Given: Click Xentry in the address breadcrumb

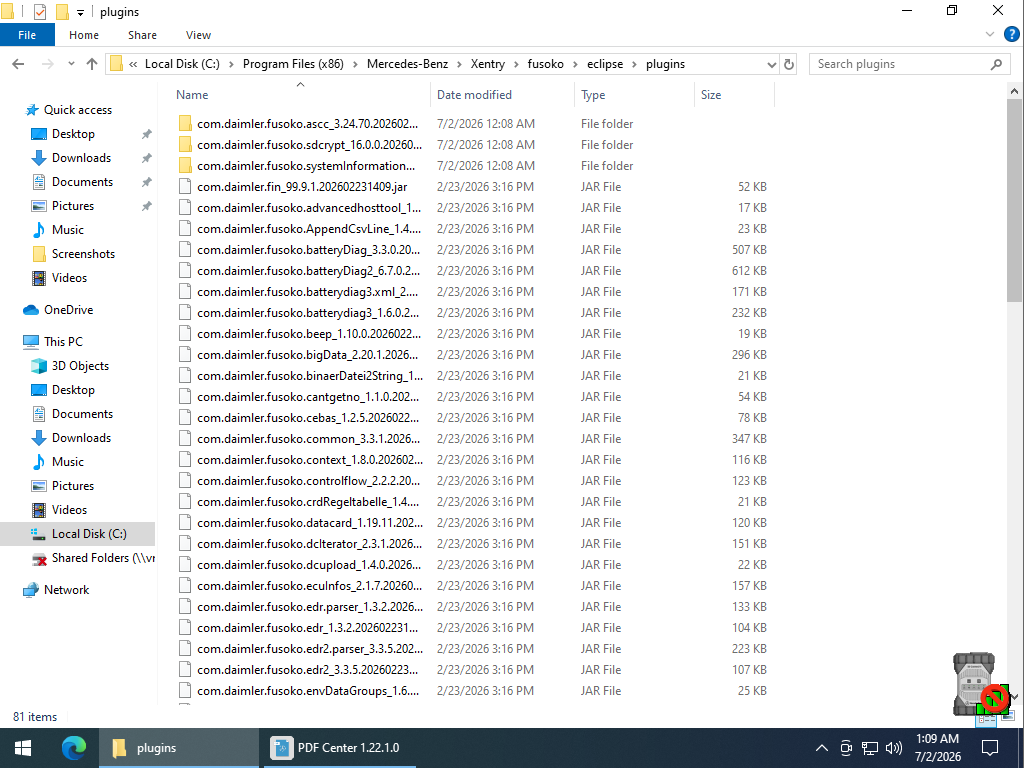Looking at the screenshot, I should click(x=487, y=64).
